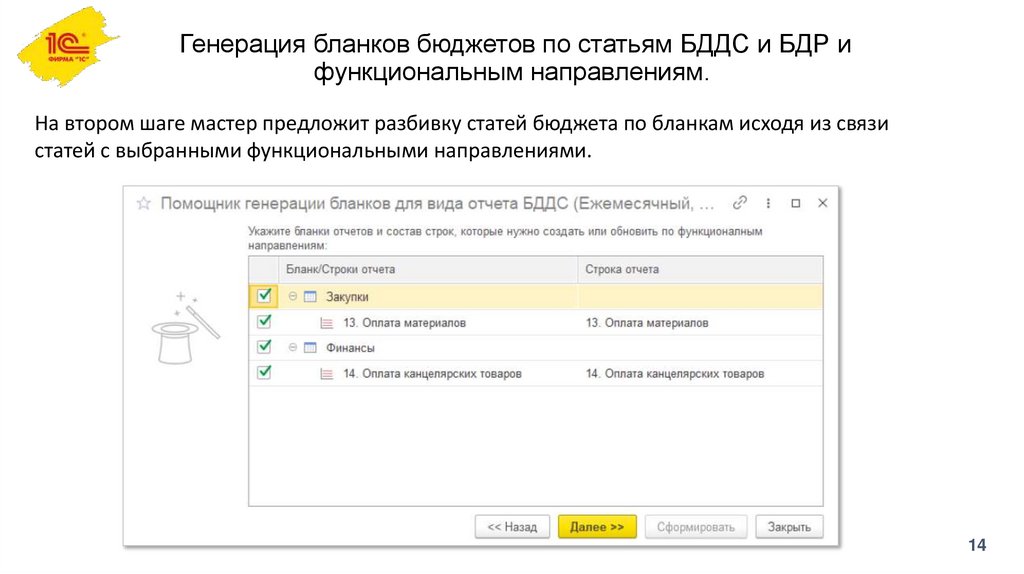This screenshot has width=1024, height=574.
Task: Click the favorites star icon in title bar
Action: (x=143, y=203)
